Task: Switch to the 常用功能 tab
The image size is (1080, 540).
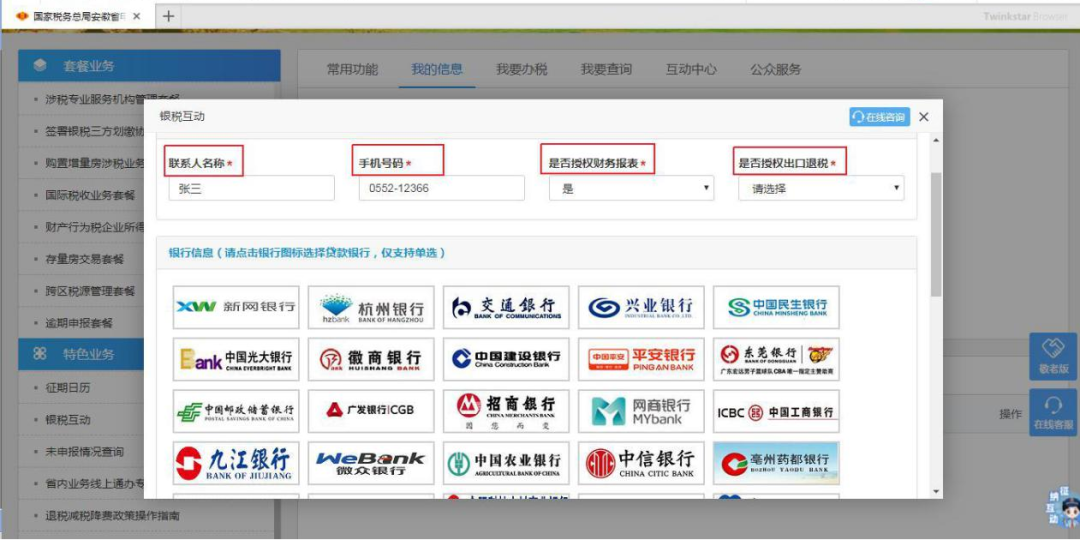Action: [352, 70]
